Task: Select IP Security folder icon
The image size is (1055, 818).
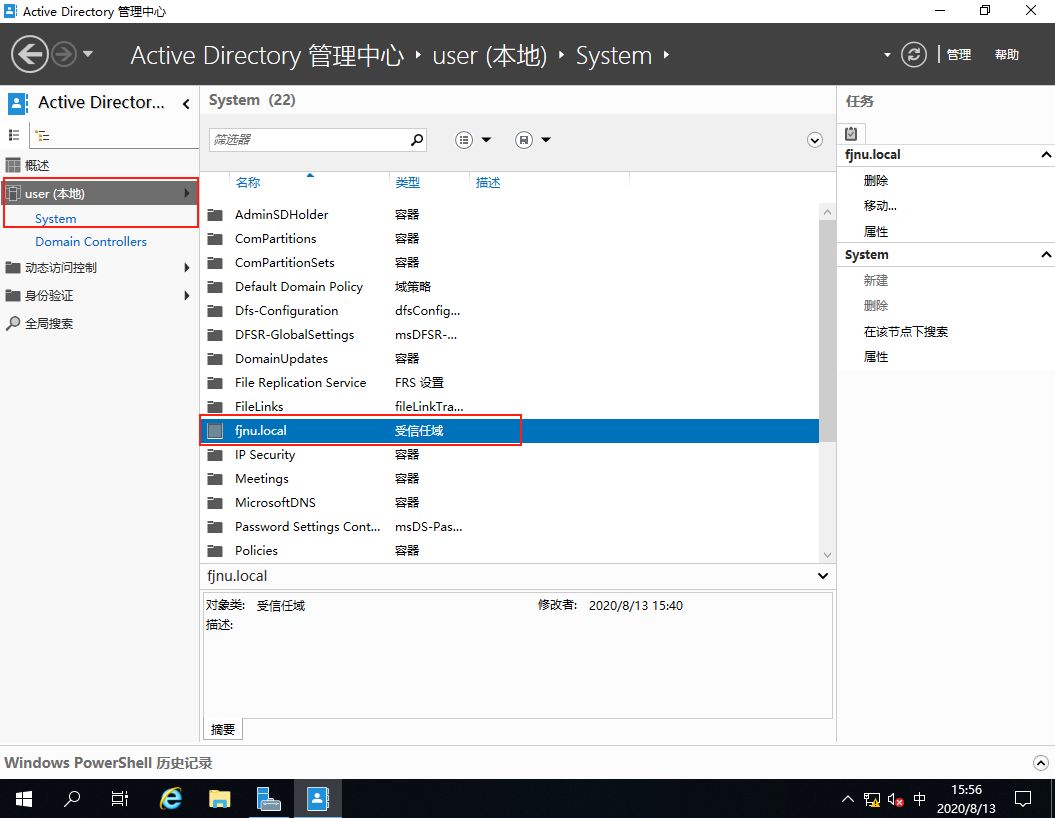Action: pos(215,455)
